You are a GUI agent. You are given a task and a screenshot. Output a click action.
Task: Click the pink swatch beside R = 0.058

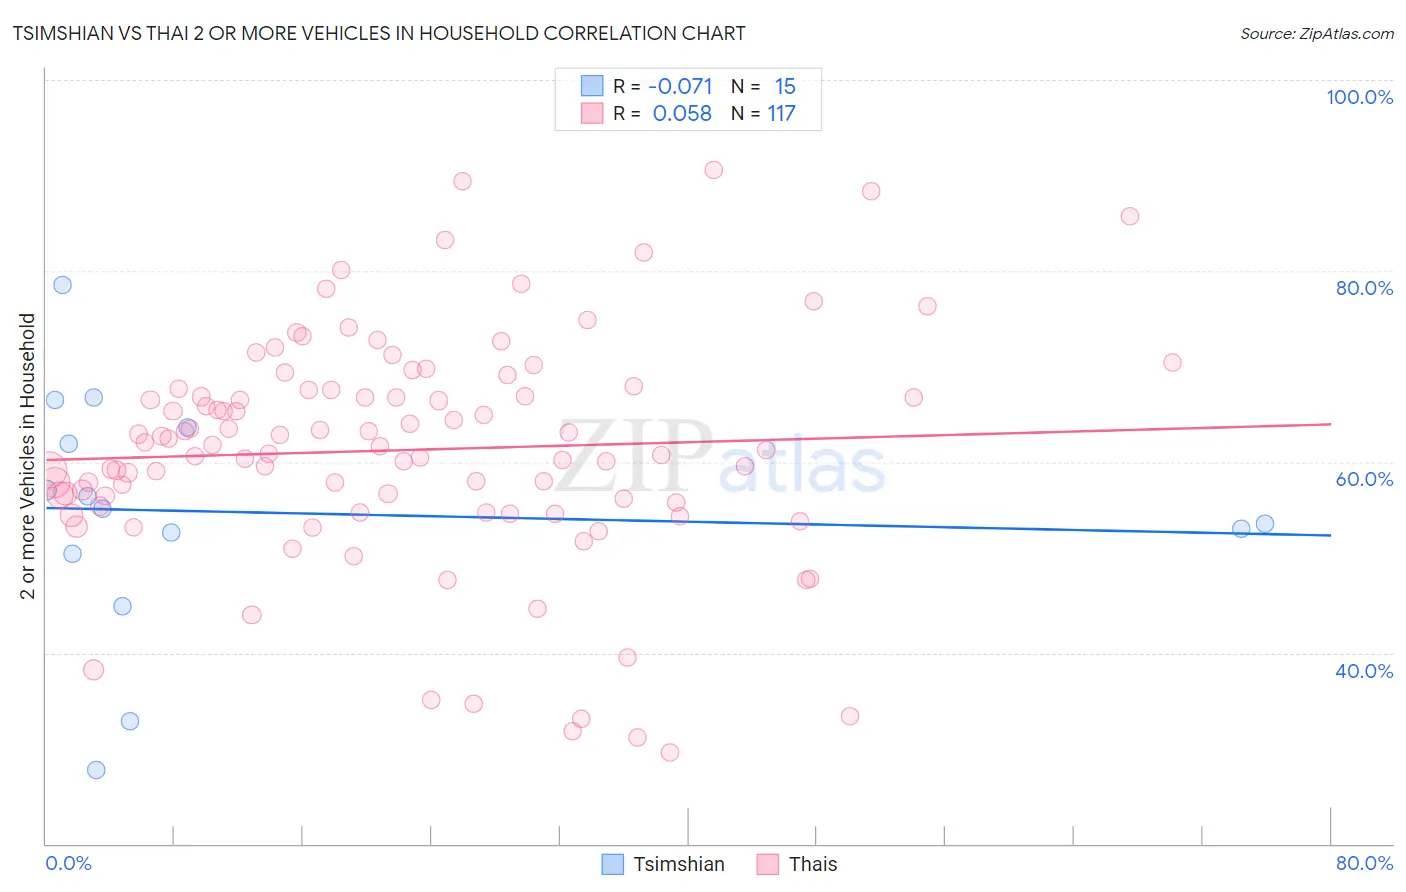point(592,113)
